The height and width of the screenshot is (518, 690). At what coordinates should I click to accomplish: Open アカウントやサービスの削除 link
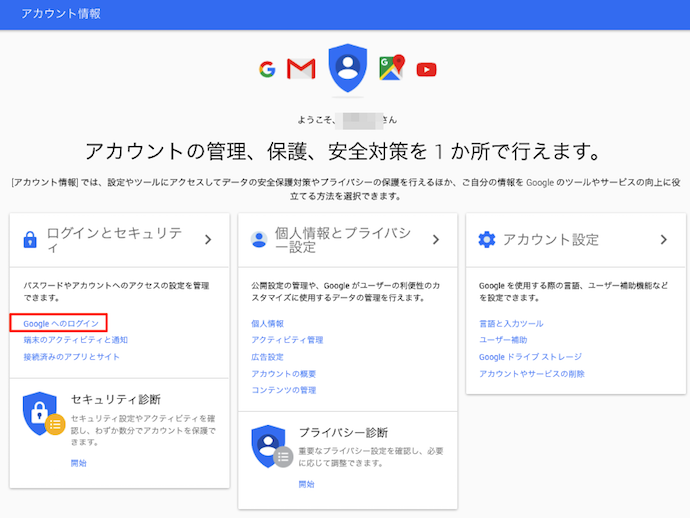[532, 374]
